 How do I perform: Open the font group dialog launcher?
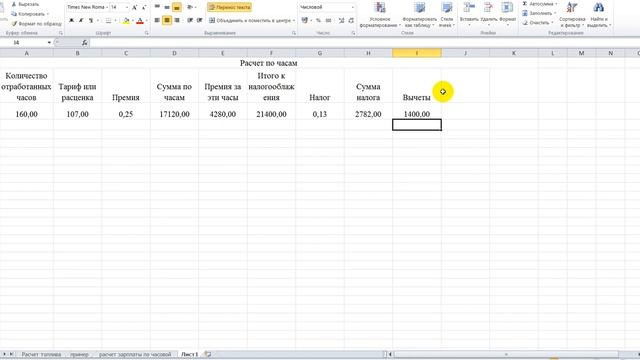coord(147,33)
